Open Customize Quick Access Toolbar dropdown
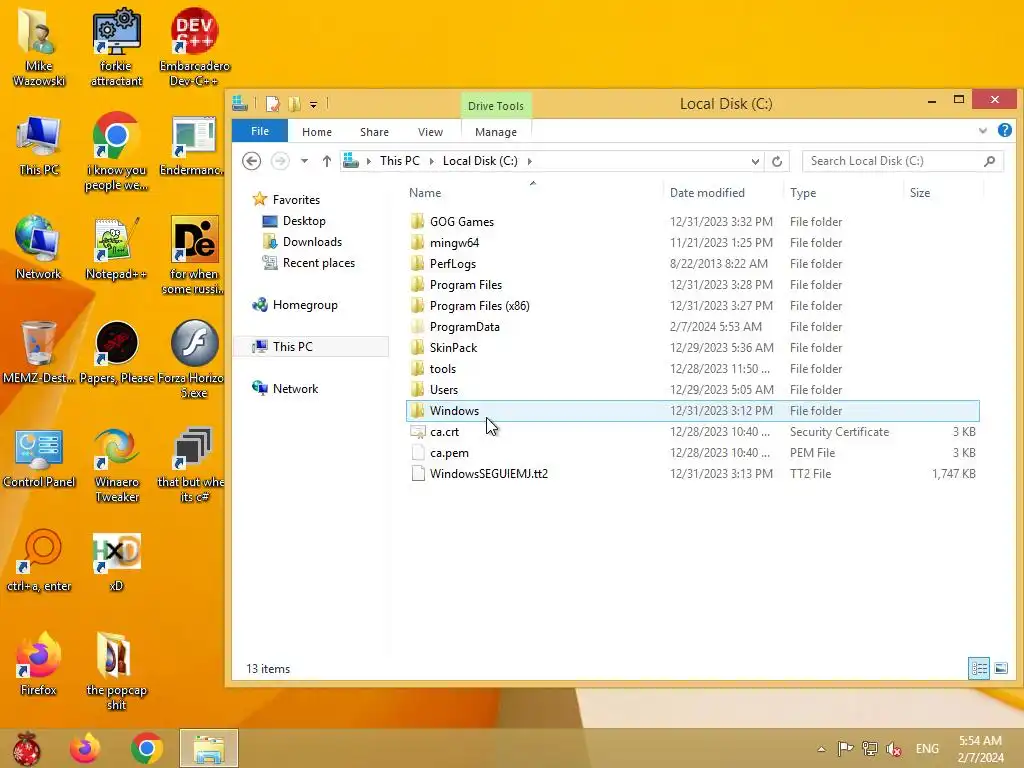The height and width of the screenshot is (768, 1024). click(x=313, y=104)
